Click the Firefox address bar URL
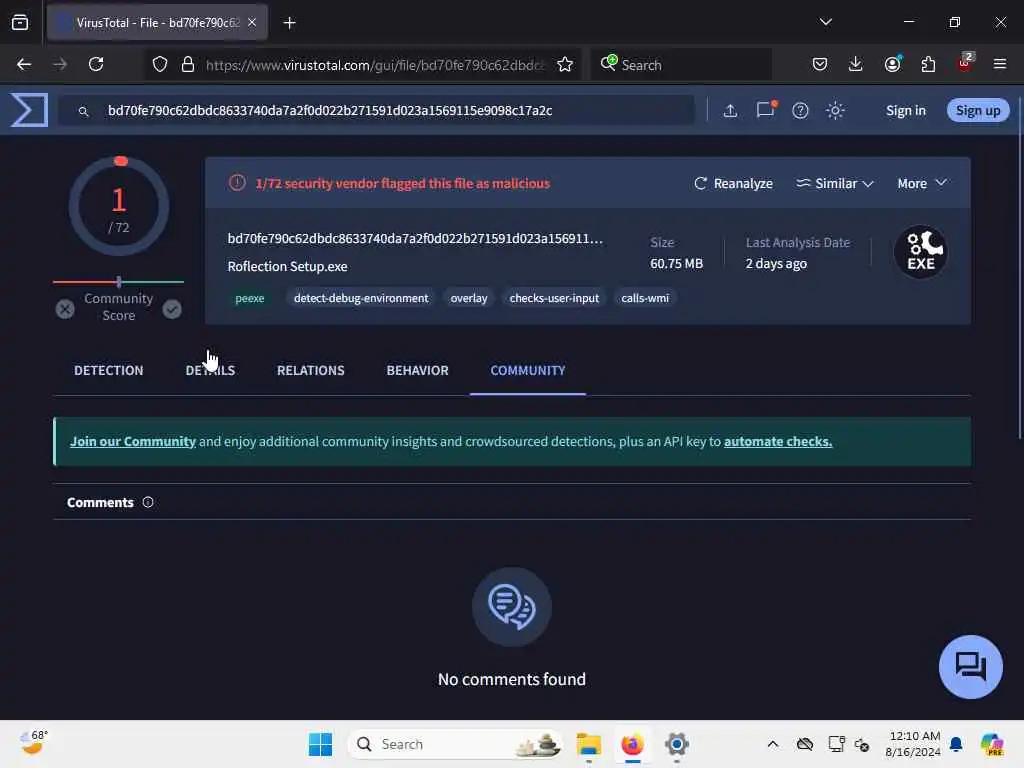This screenshot has width=1024, height=768. click(x=374, y=65)
